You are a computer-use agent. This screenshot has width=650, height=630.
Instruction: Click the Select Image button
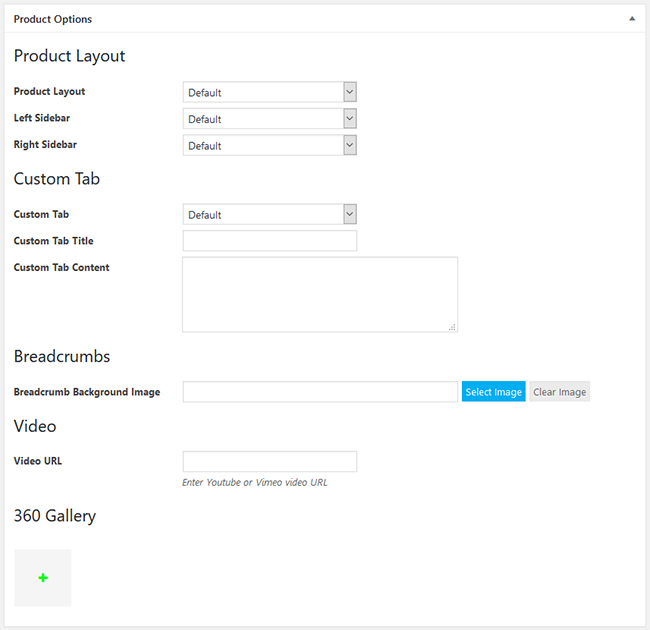[493, 392]
